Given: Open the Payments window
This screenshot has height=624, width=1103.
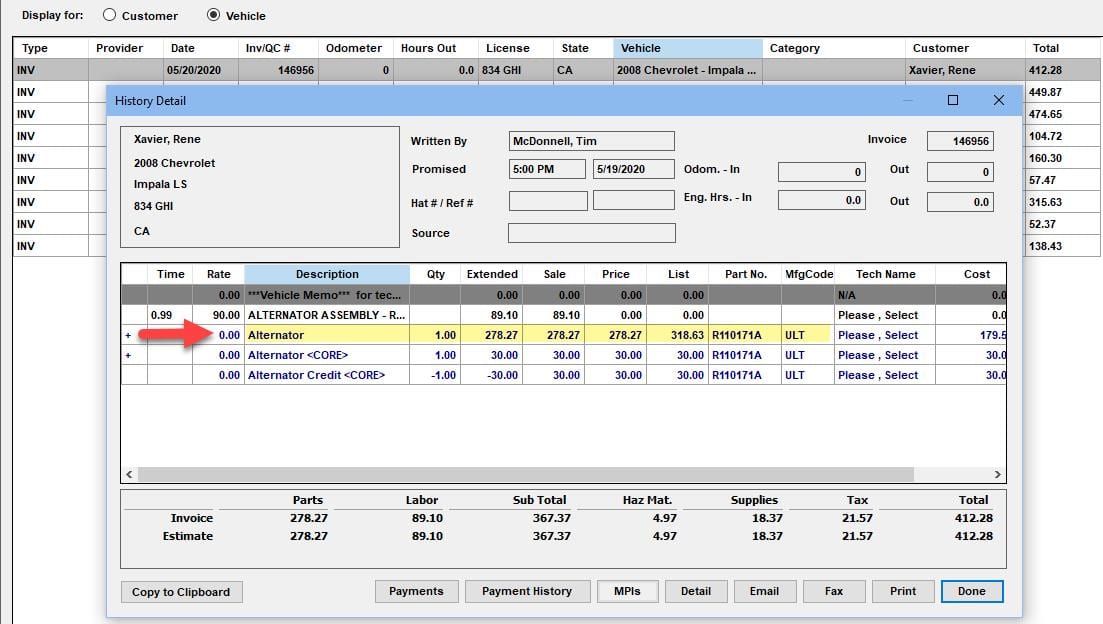Looking at the screenshot, I should tap(416, 591).
